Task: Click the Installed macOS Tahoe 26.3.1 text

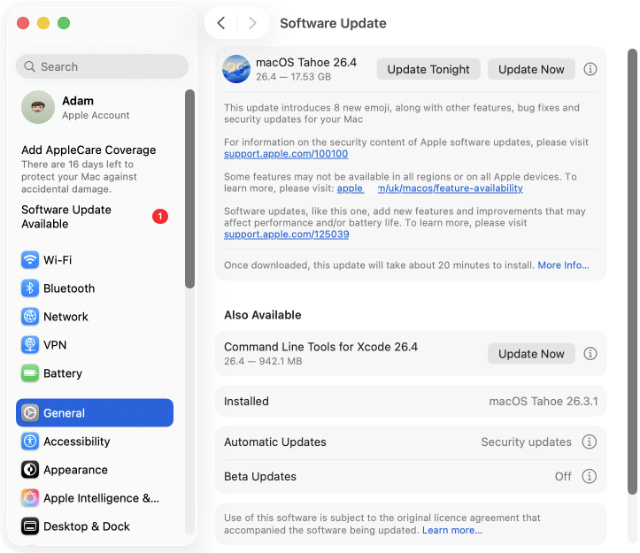Action: click(543, 401)
